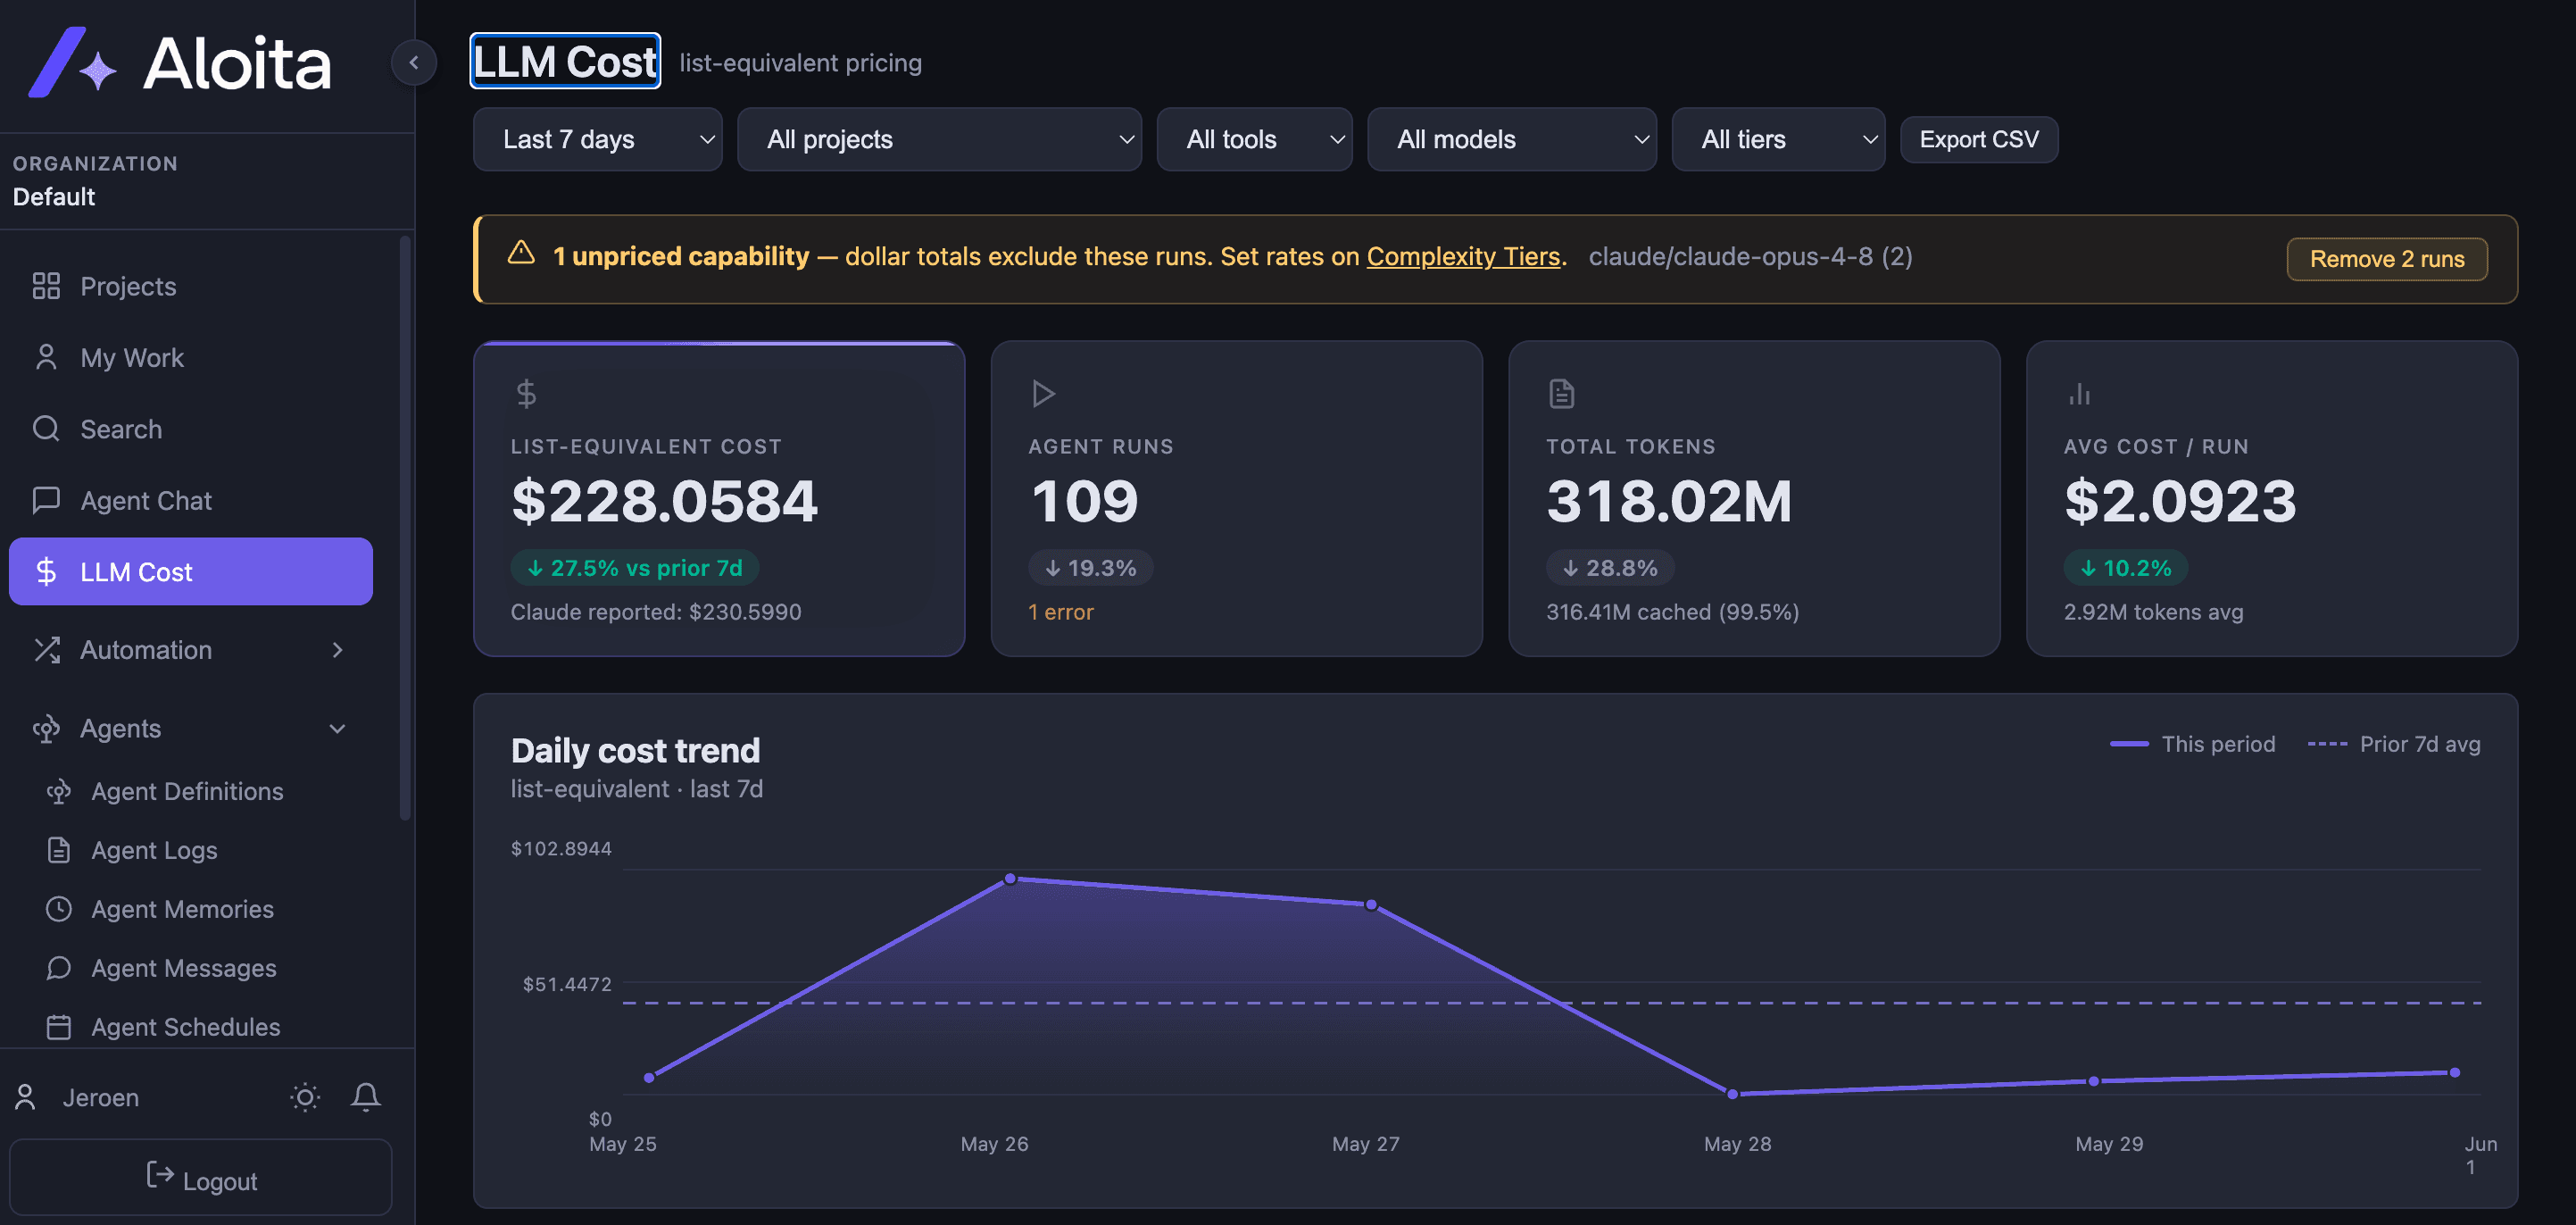Click the Prior 7d avg legend swatch
The width and height of the screenshot is (2576, 1225).
2326,744
